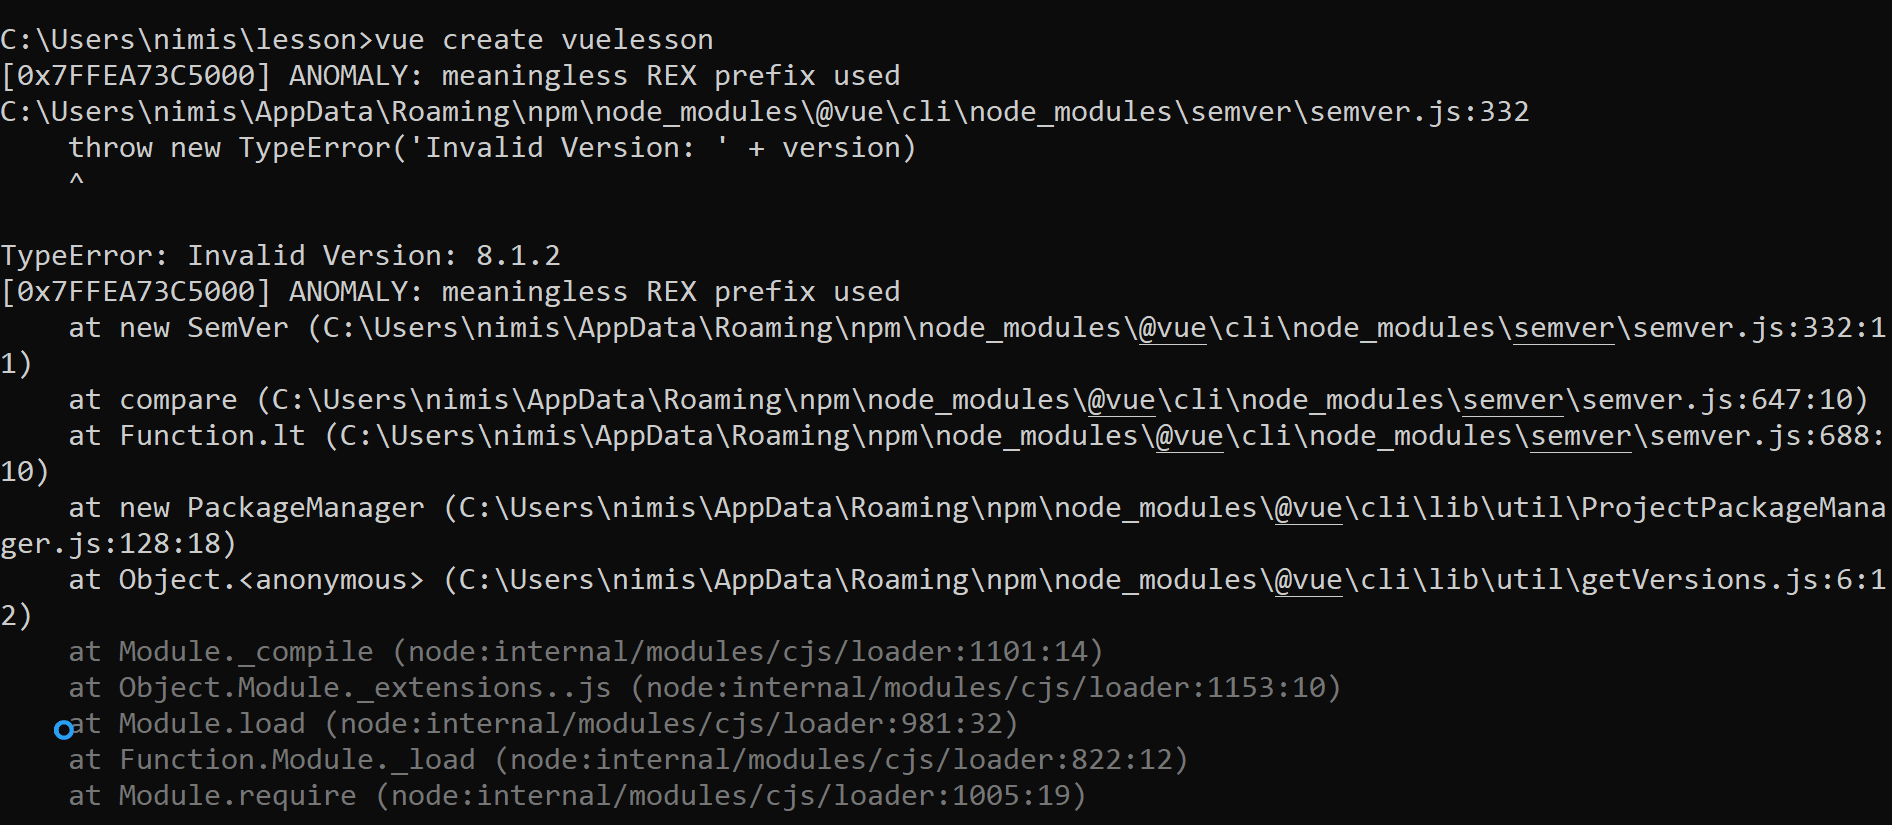Click the "Module.require" stack trace text

[x=237, y=796]
